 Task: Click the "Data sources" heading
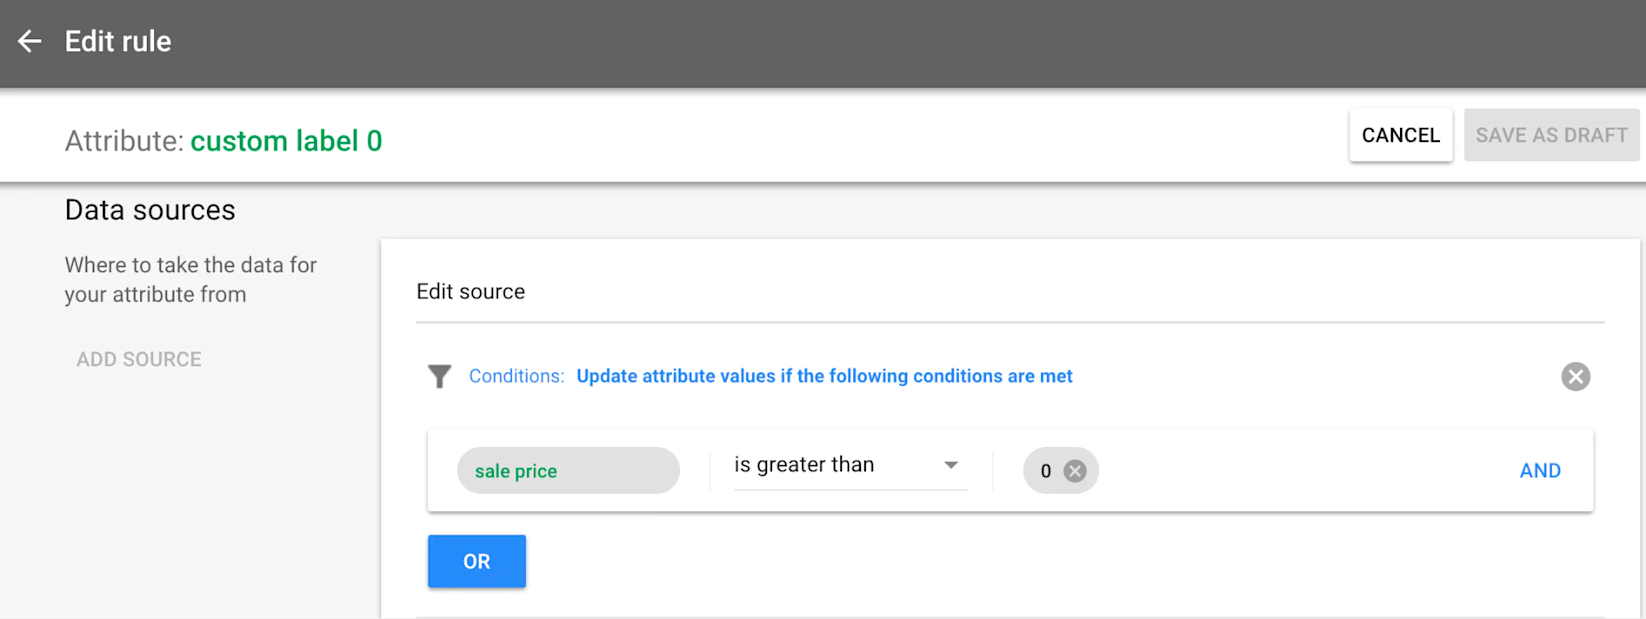pyautogui.click(x=150, y=210)
